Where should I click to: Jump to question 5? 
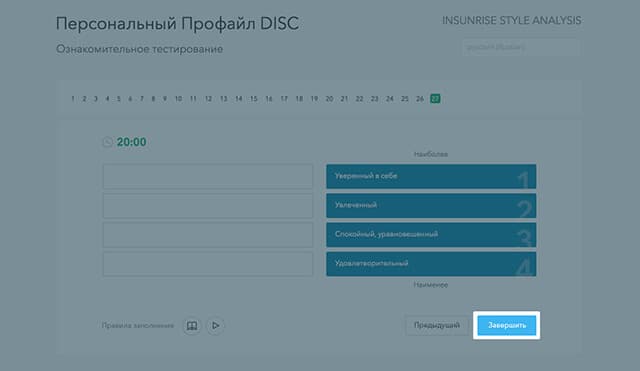click(x=119, y=99)
